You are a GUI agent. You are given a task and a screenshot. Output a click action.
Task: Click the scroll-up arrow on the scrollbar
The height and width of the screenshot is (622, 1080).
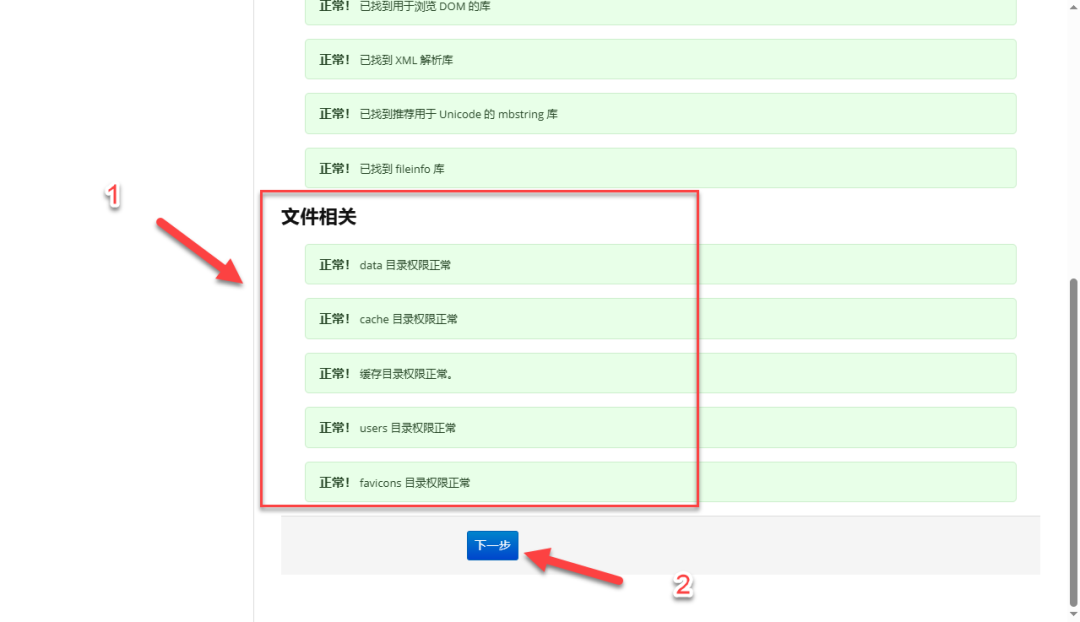click(x=1073, y=7)
